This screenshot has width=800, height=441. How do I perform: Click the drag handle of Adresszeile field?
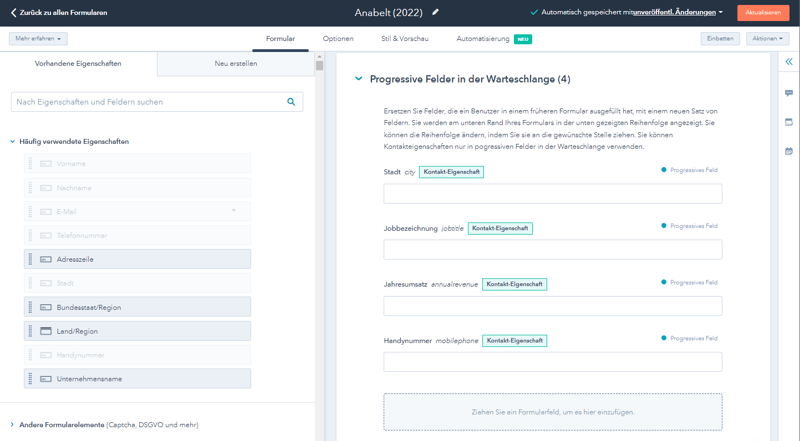pyautogui.click(x=31, y=259)
